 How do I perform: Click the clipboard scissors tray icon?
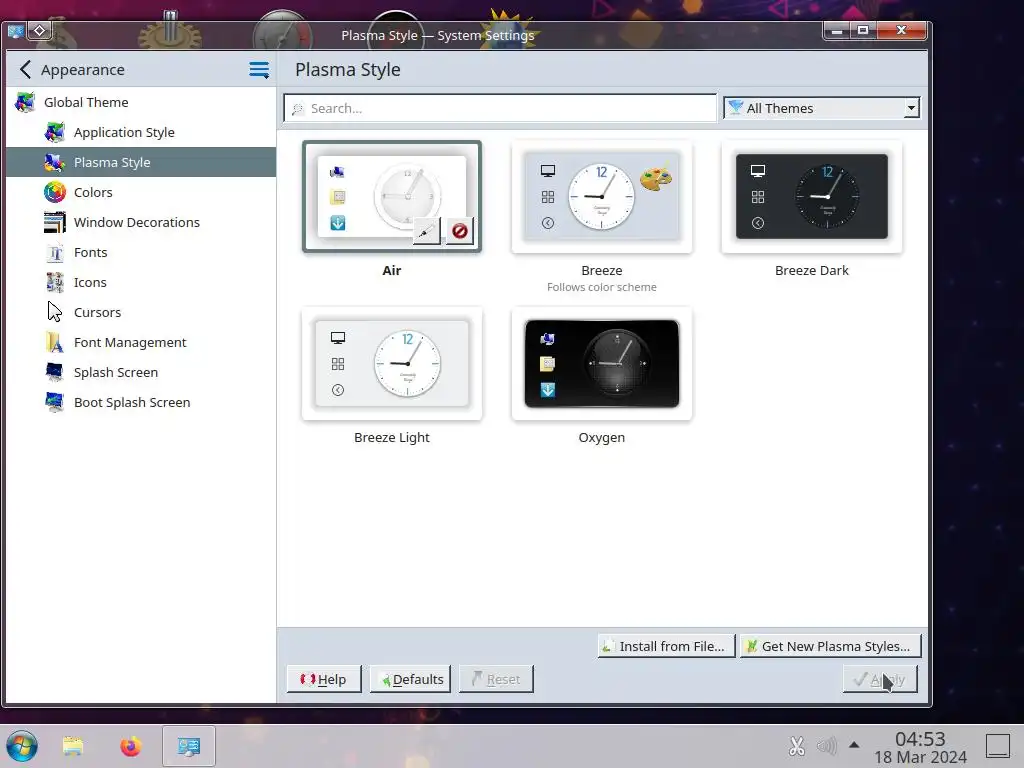[797, 746]
